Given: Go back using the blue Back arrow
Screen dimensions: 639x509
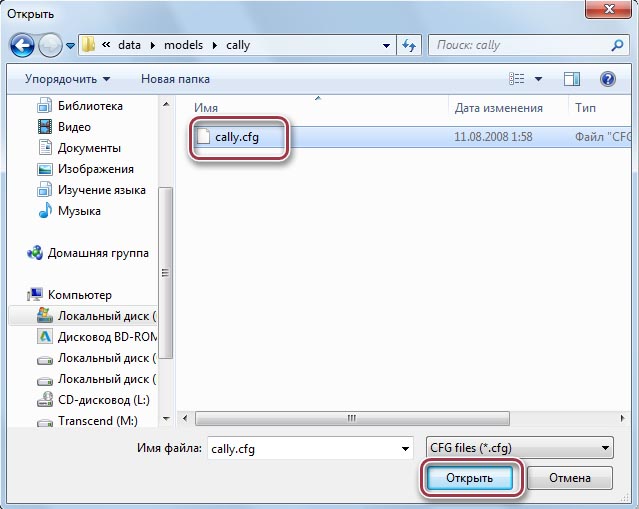Looking at the screenshot, I should (x=22, y=45).
